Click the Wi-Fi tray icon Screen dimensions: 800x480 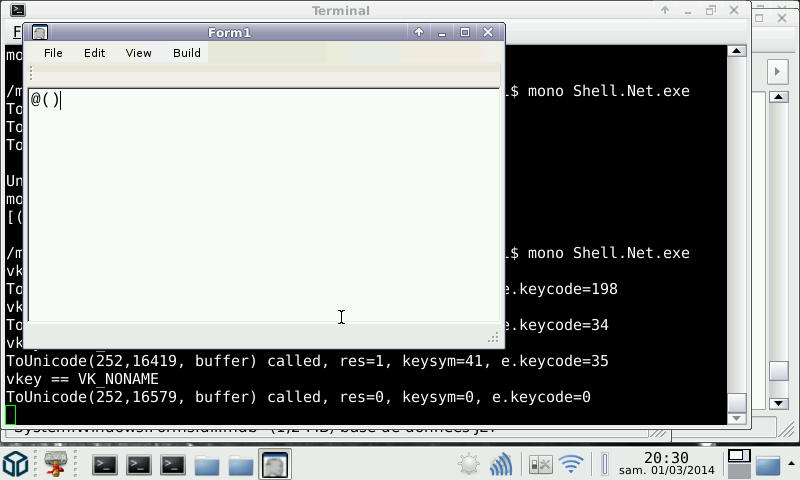point(571,464)
